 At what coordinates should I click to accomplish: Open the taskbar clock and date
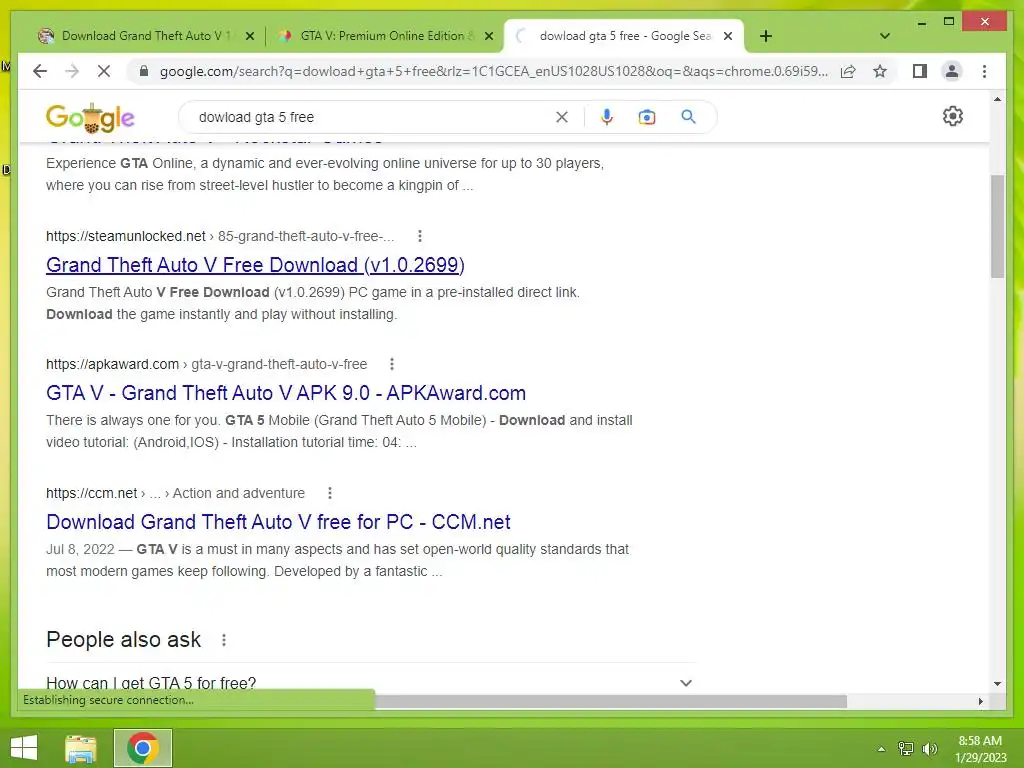click(x=980, y=749)
